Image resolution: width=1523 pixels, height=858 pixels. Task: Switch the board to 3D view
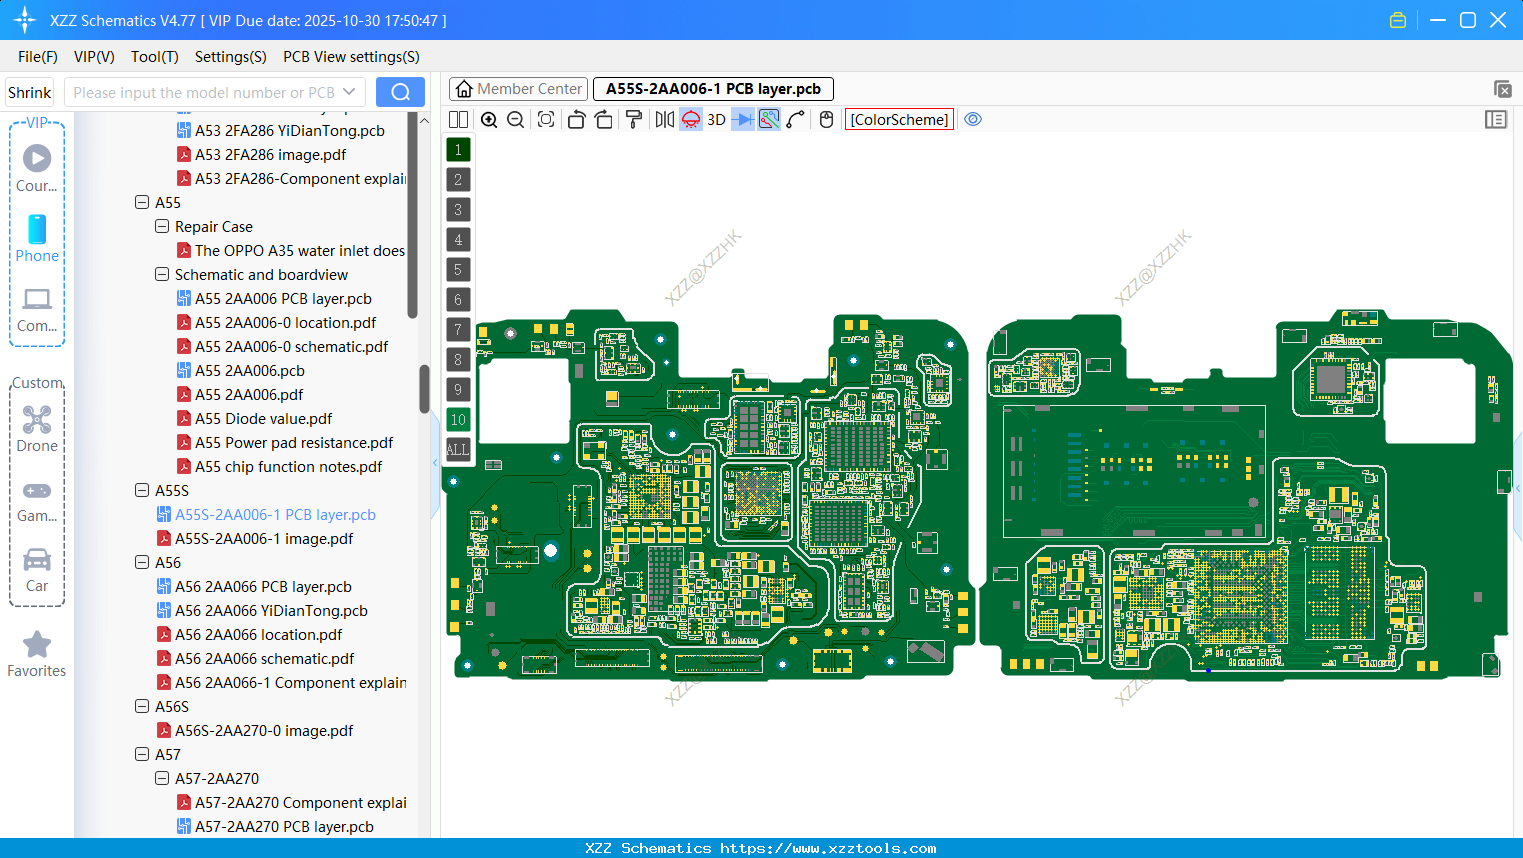pos(715,119)
